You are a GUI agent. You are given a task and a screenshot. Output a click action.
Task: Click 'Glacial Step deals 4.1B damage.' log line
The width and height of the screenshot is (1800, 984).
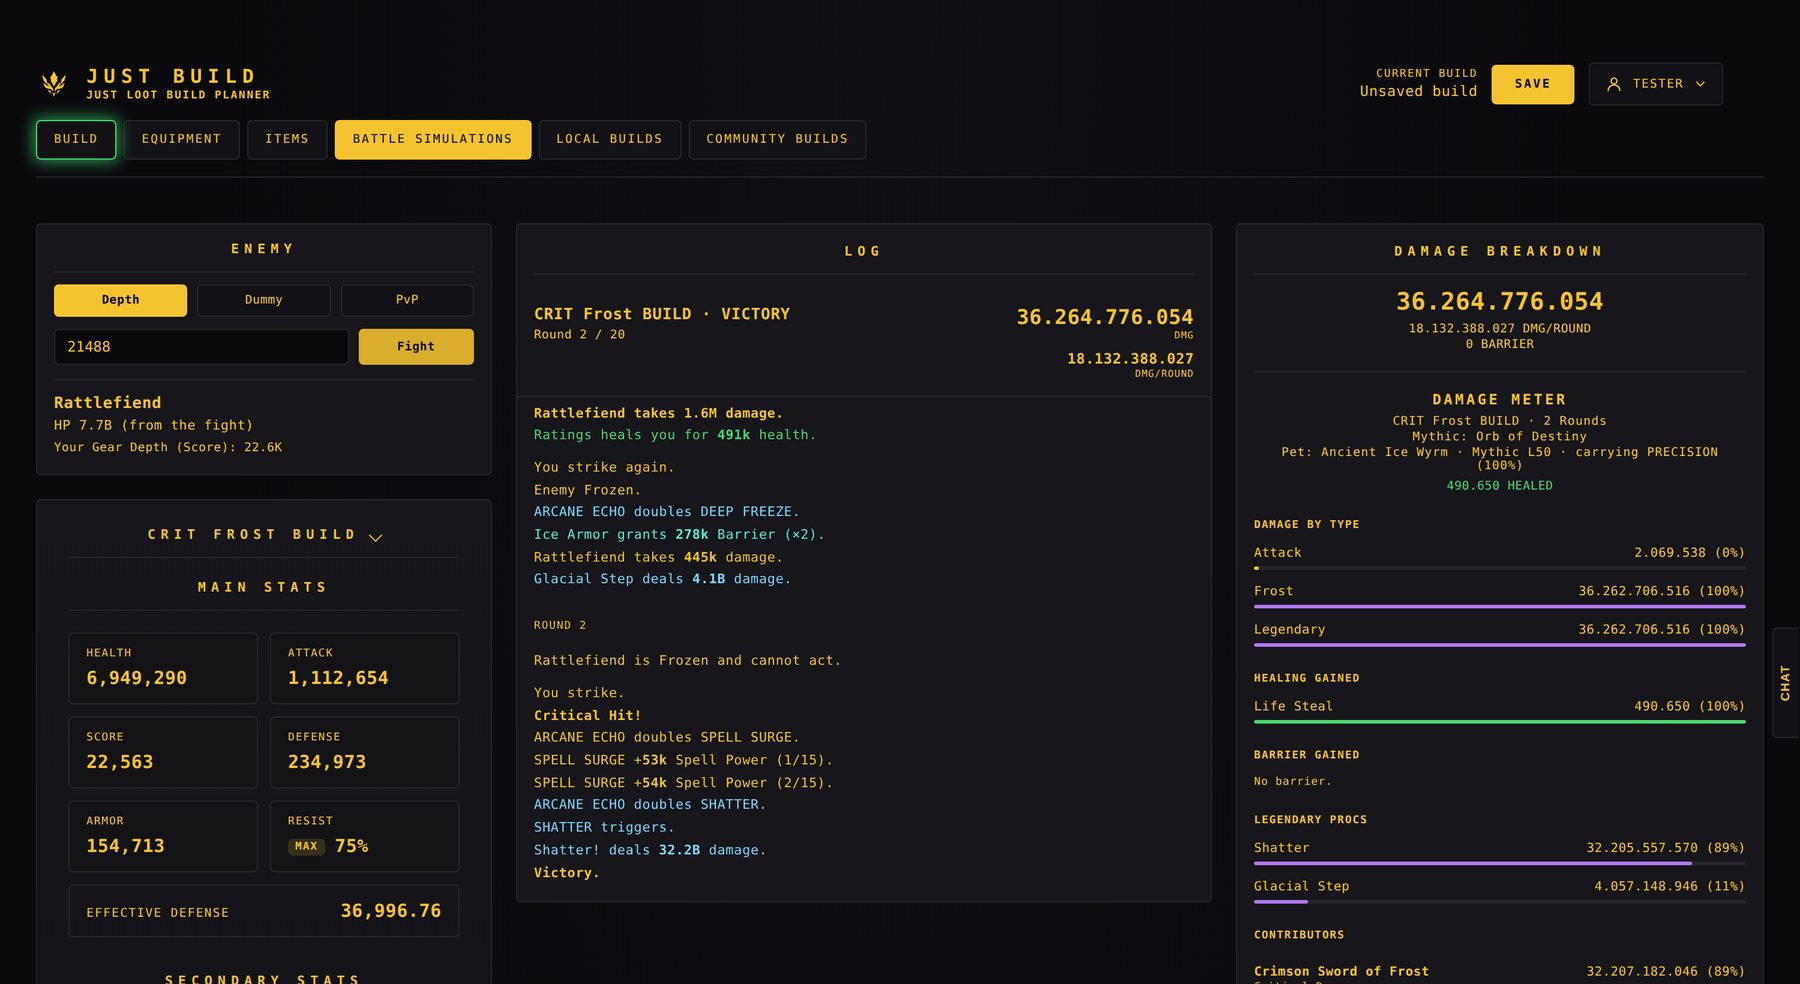pos(662,579)
